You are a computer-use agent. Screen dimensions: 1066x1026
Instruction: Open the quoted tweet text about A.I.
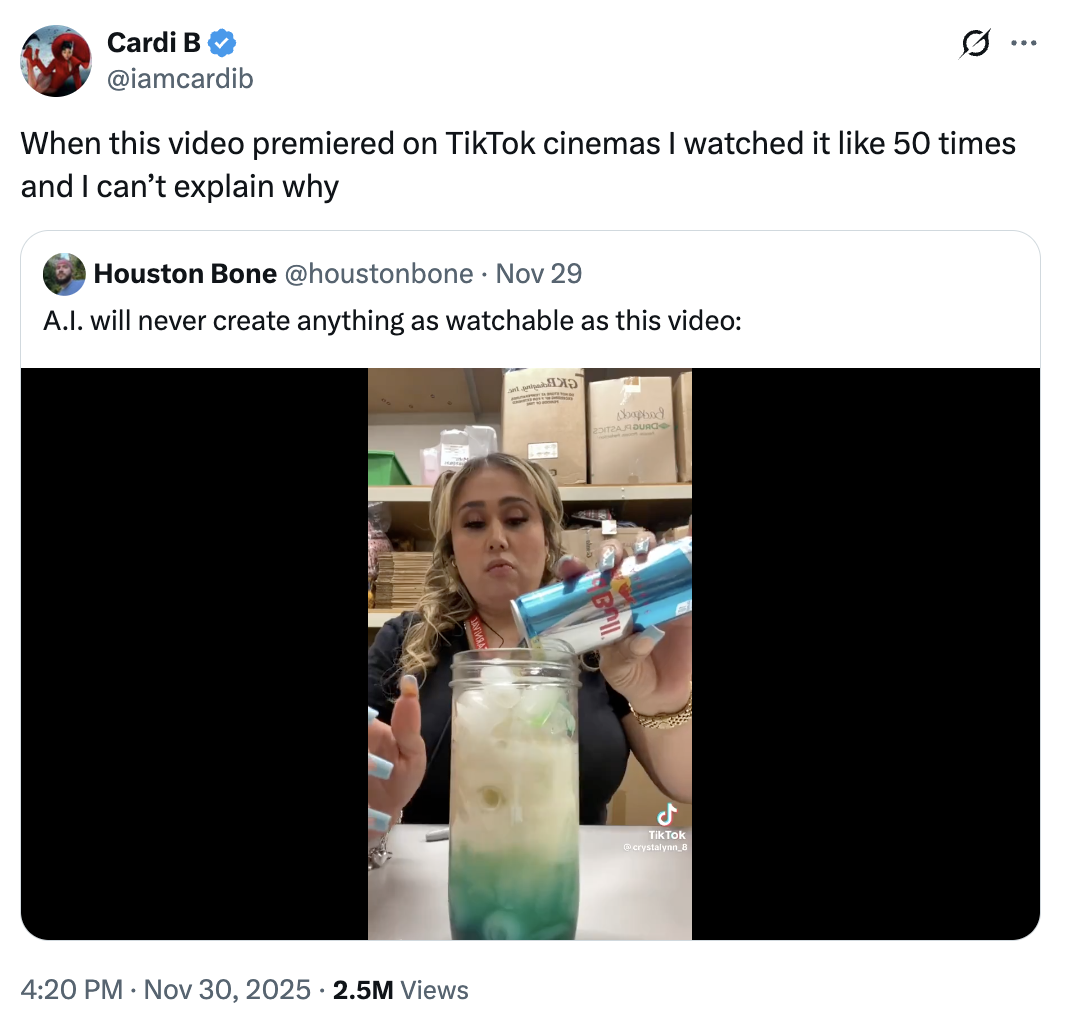(394, 320)
